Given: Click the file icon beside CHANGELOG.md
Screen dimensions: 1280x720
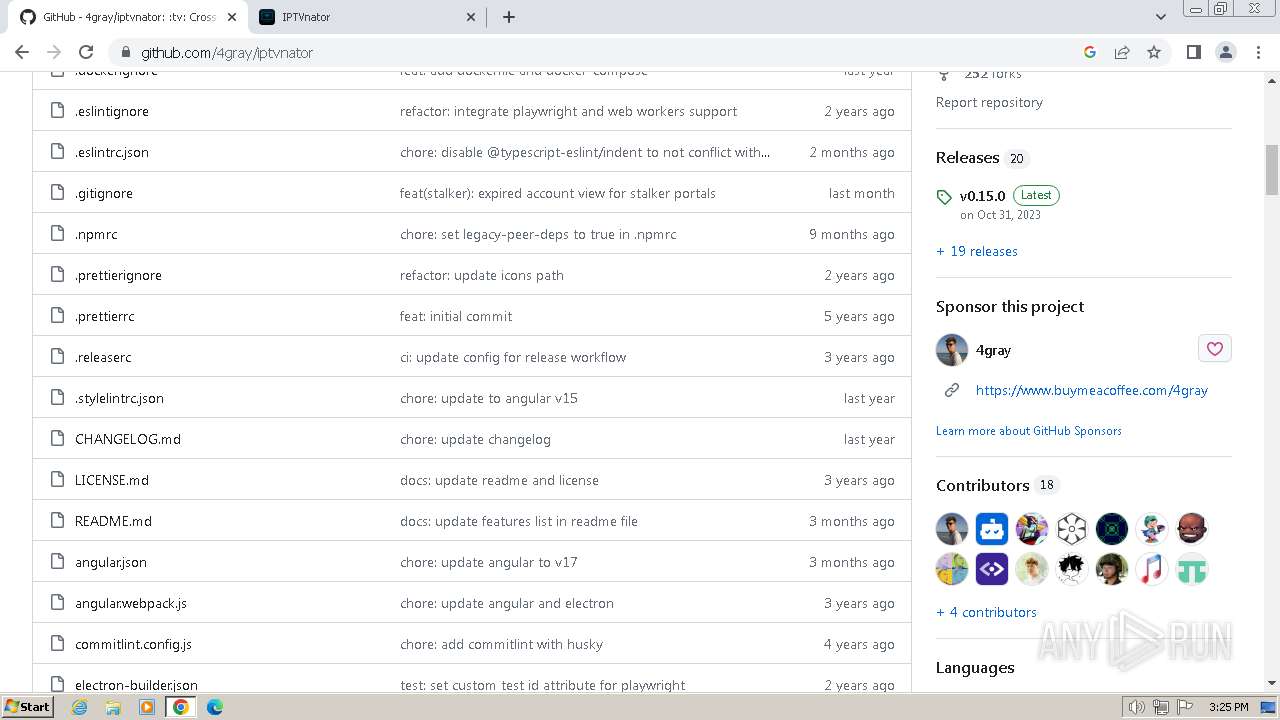Looking at the screenshot, I should tap(57, 439).
